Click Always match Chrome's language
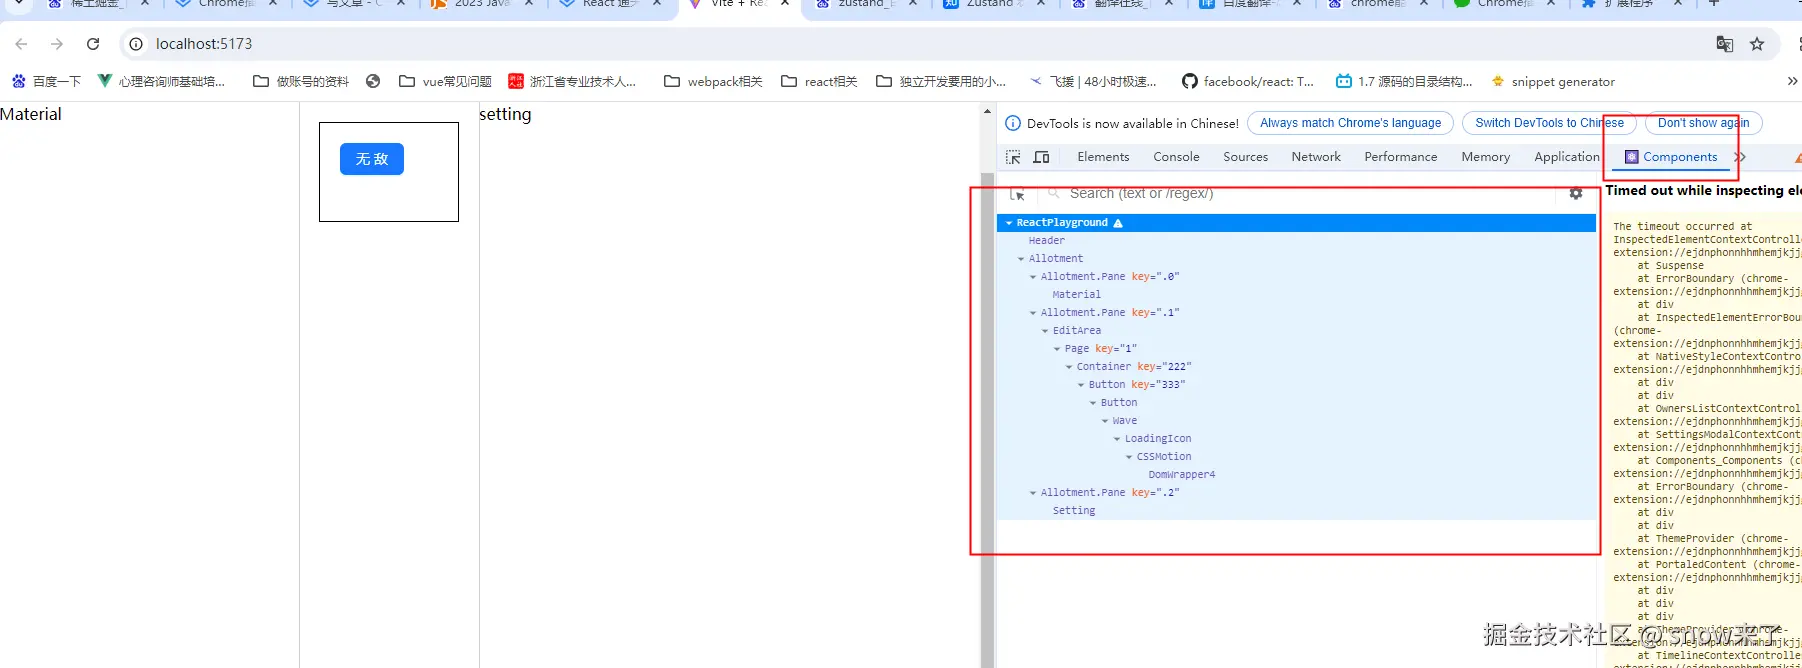The width and height of the screenshot is (1802, 668). pyautogui.click(x=1350, y=123)
